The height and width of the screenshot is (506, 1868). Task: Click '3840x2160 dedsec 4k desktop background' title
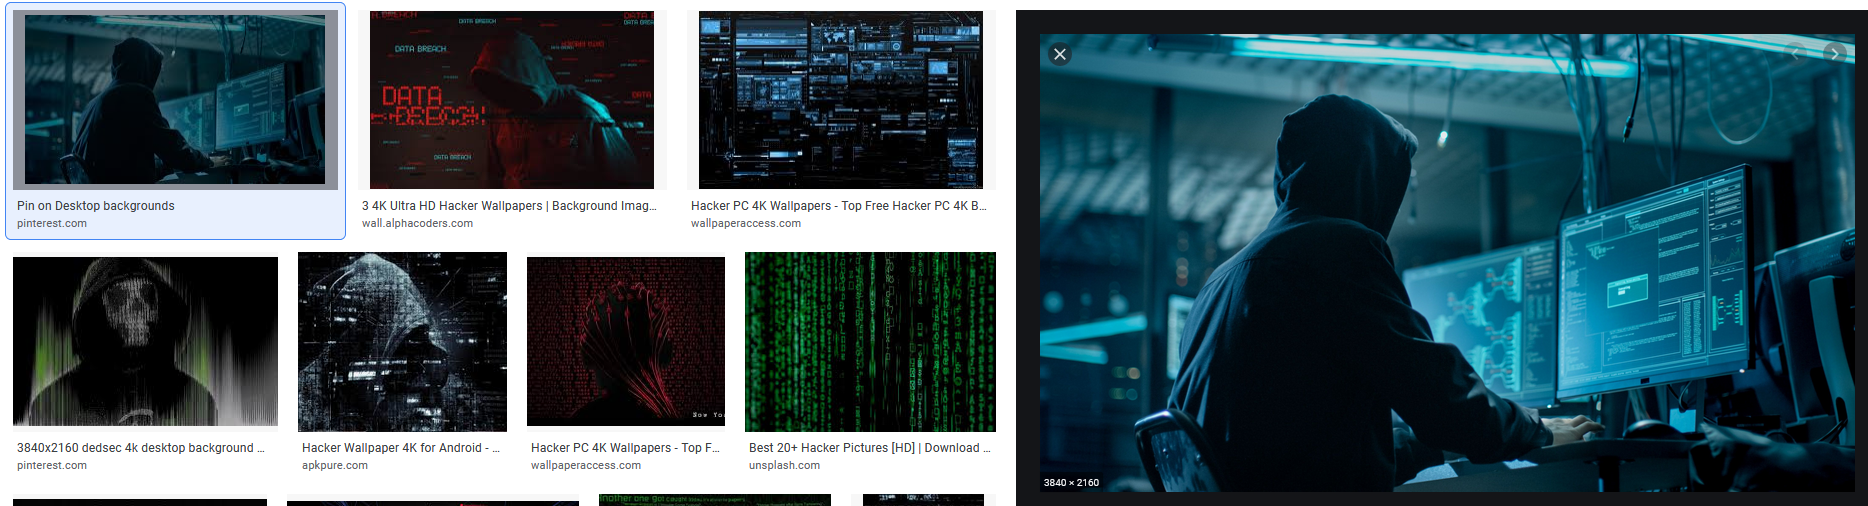click(141, 448)
